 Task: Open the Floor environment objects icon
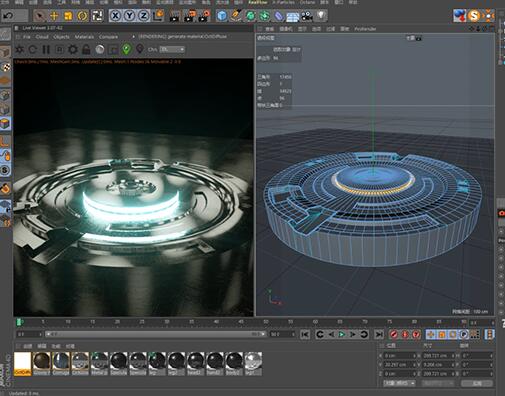click(x=293, y=16)
